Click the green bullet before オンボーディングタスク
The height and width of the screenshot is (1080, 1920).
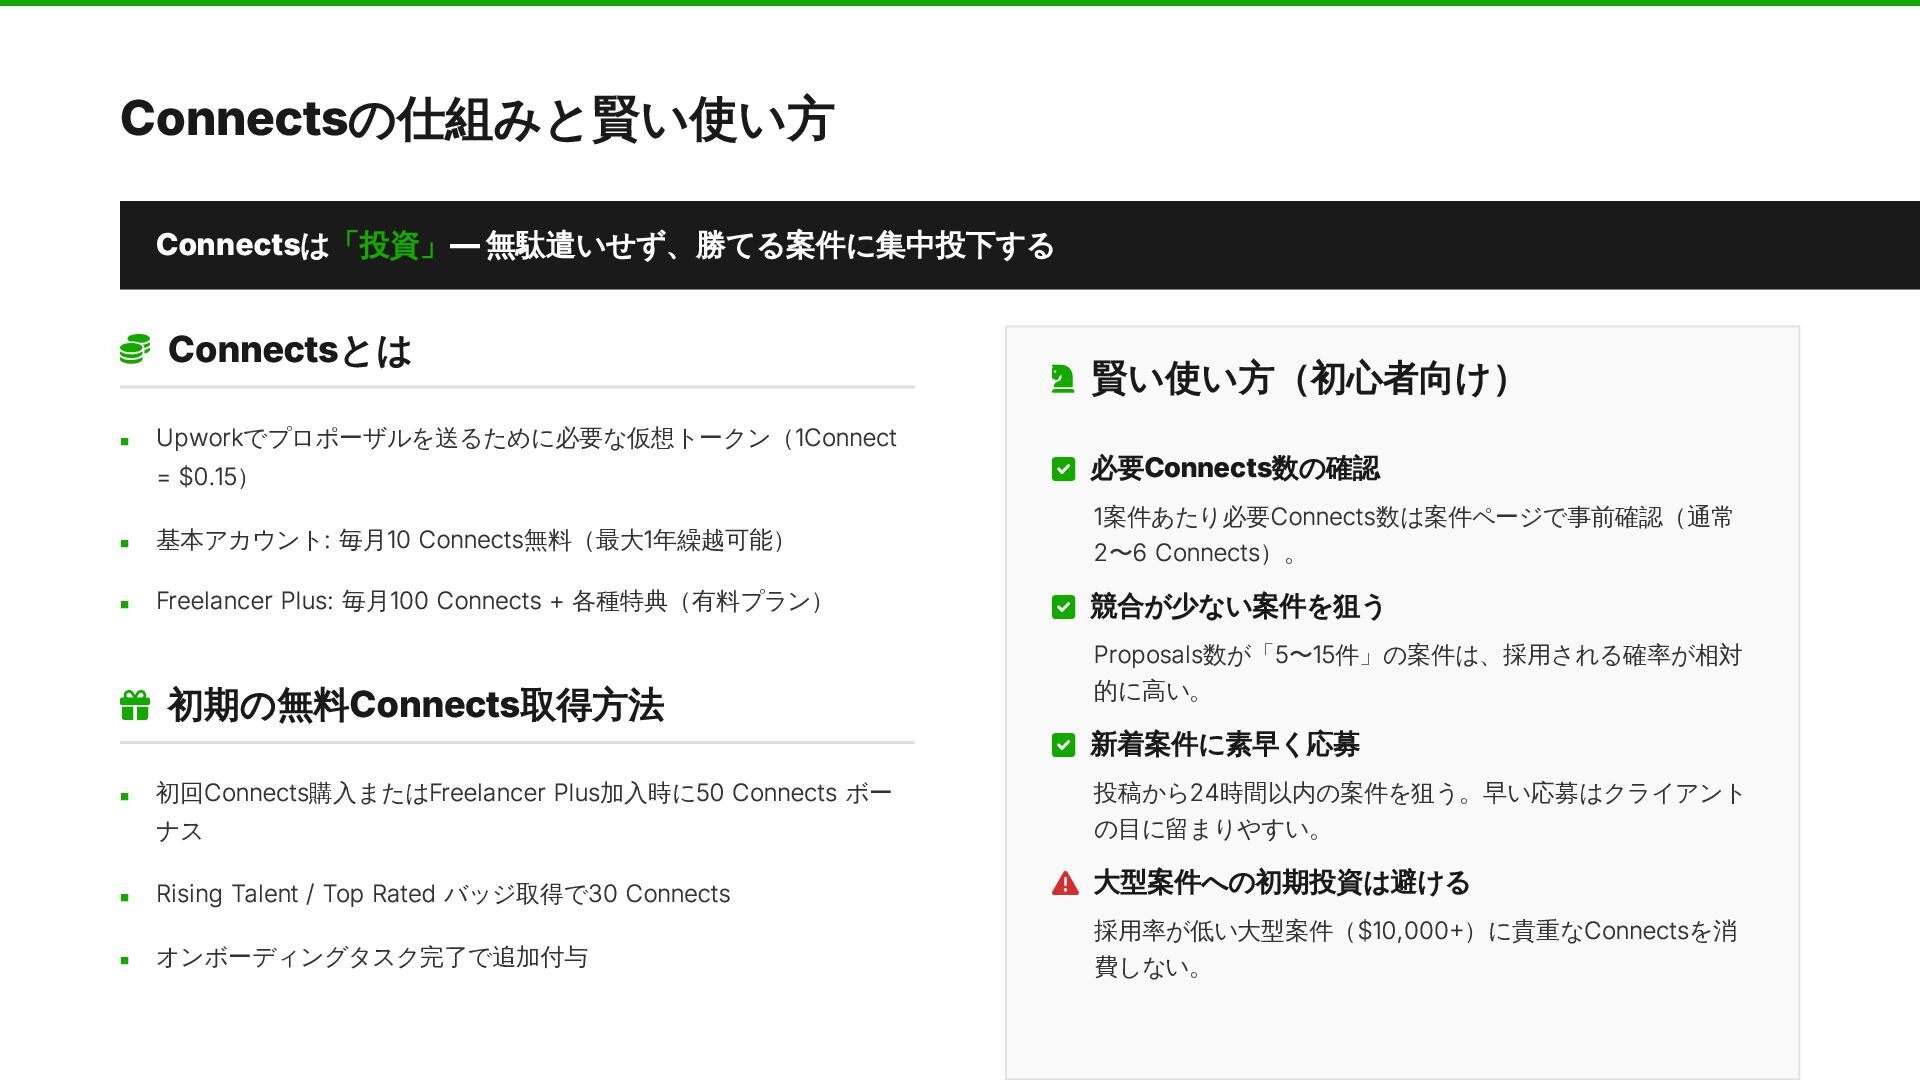coord(125,960)
